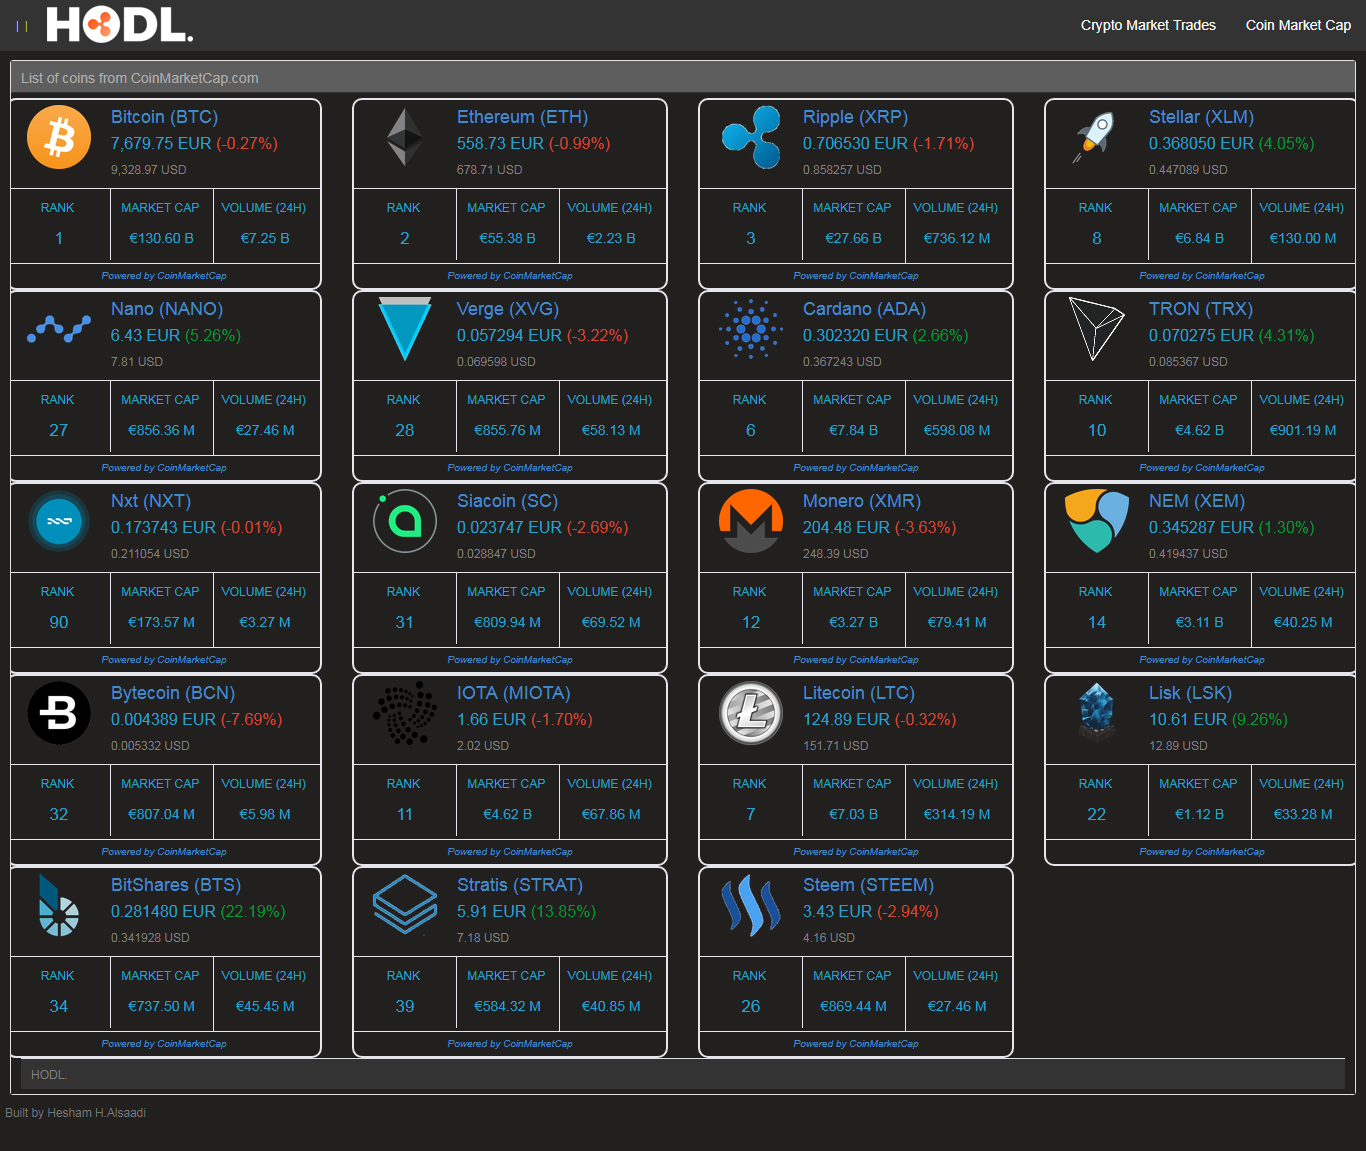Open the Ethereum (ETH) title link
Viewport: 1366px width, 1151px height.
coord(522,117)
